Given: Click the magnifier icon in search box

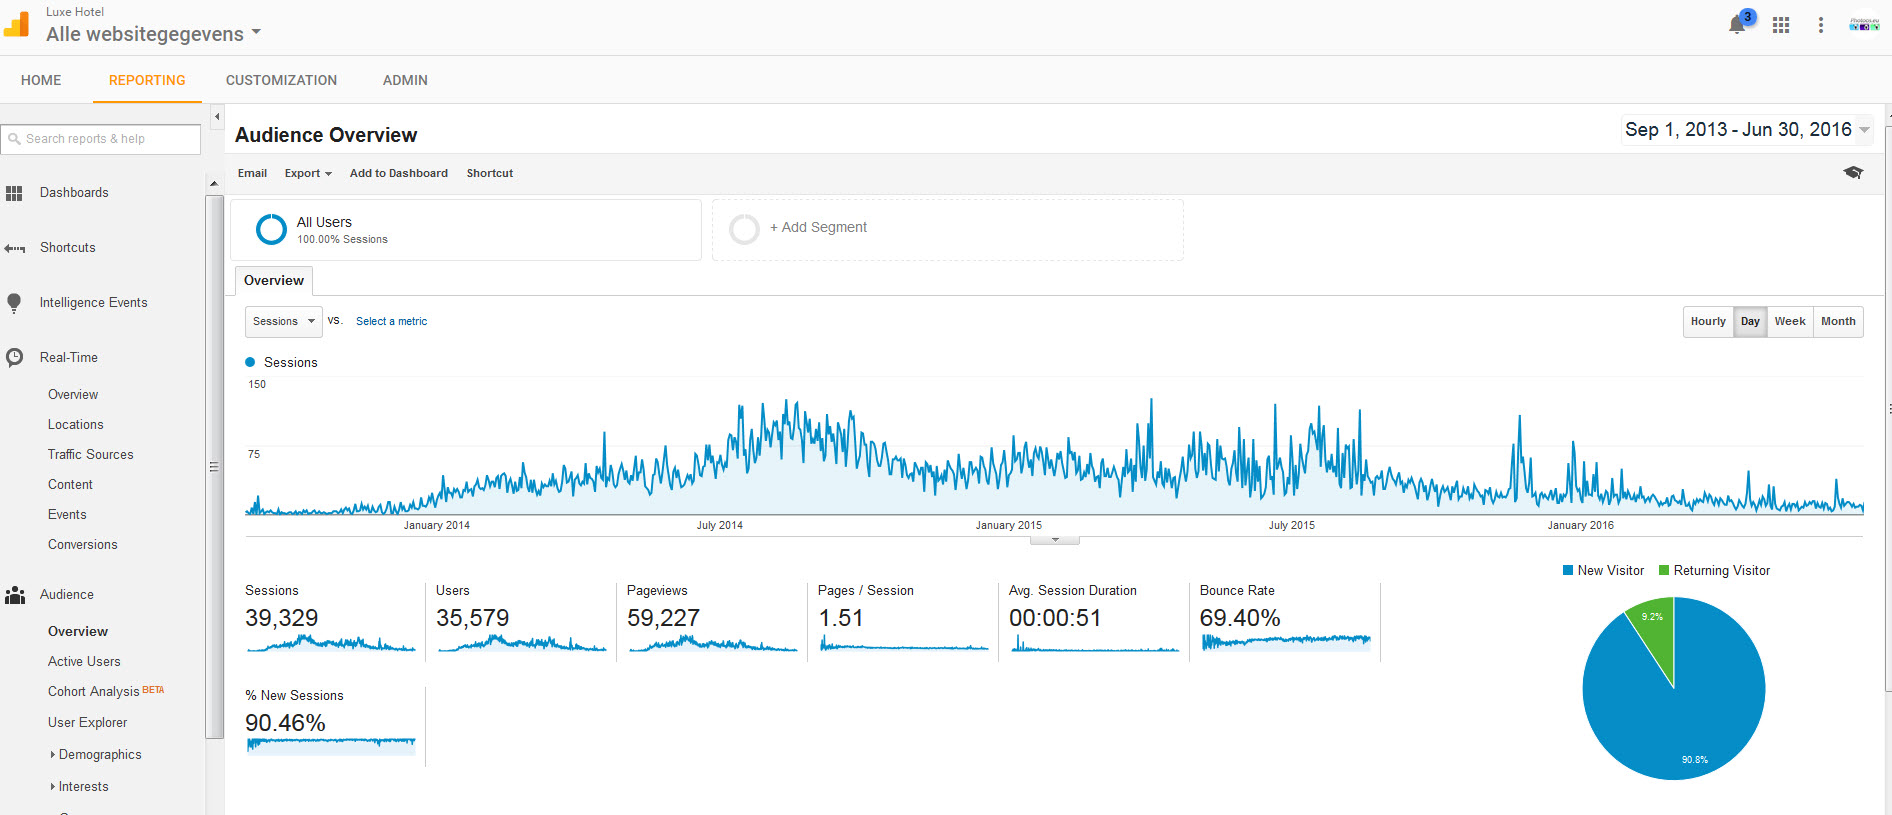Looking at the screenshot, I should tap(14, 139).
